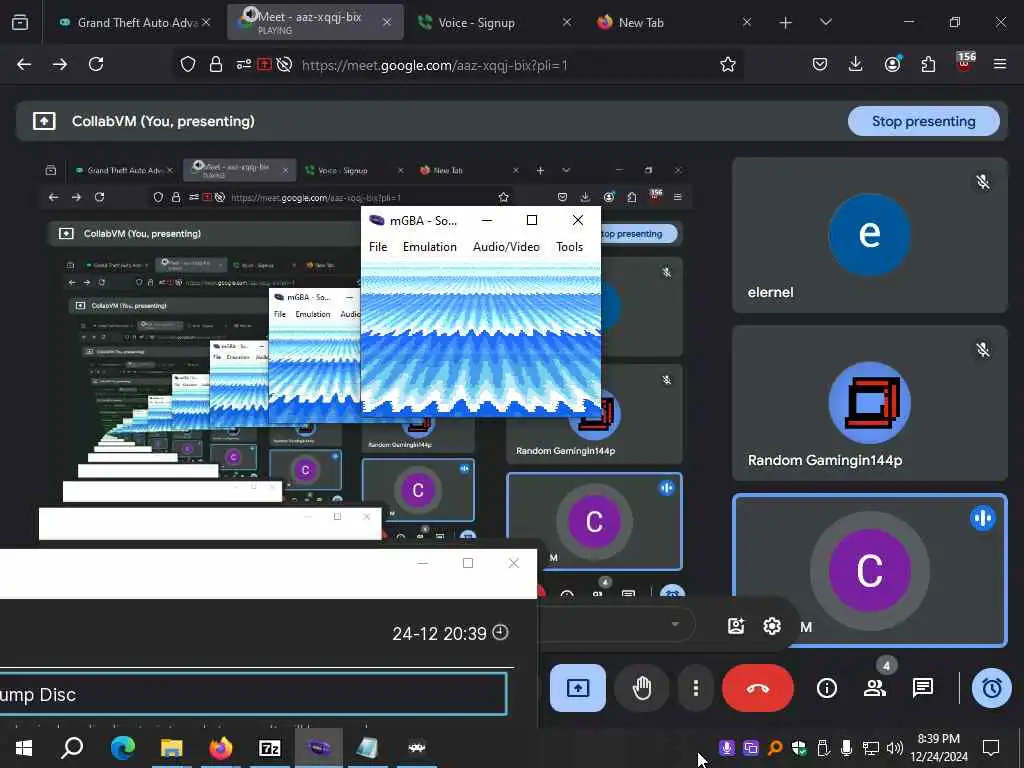The image size is (1024, 768).
Task: Go back one page in browser
Action: [x=24, y=64]
